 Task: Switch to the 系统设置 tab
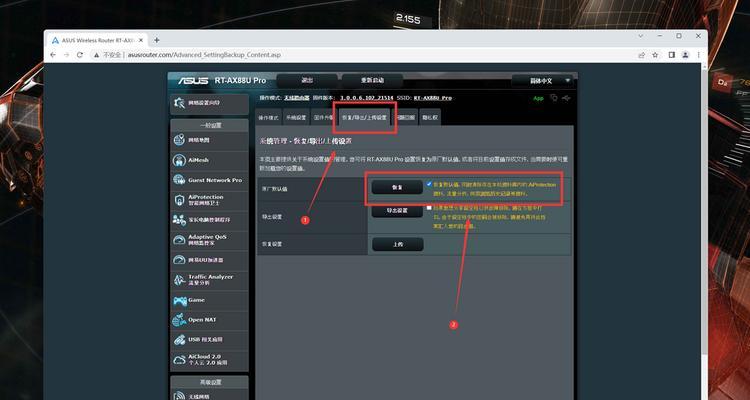[x=296, y=117]
